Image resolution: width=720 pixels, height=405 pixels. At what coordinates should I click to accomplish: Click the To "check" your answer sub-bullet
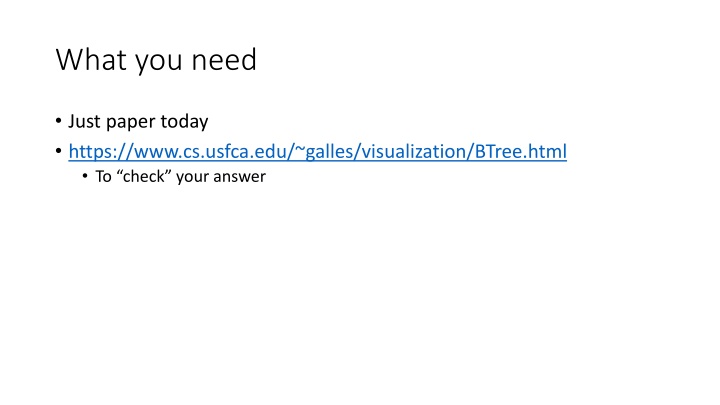click(180, 176)
